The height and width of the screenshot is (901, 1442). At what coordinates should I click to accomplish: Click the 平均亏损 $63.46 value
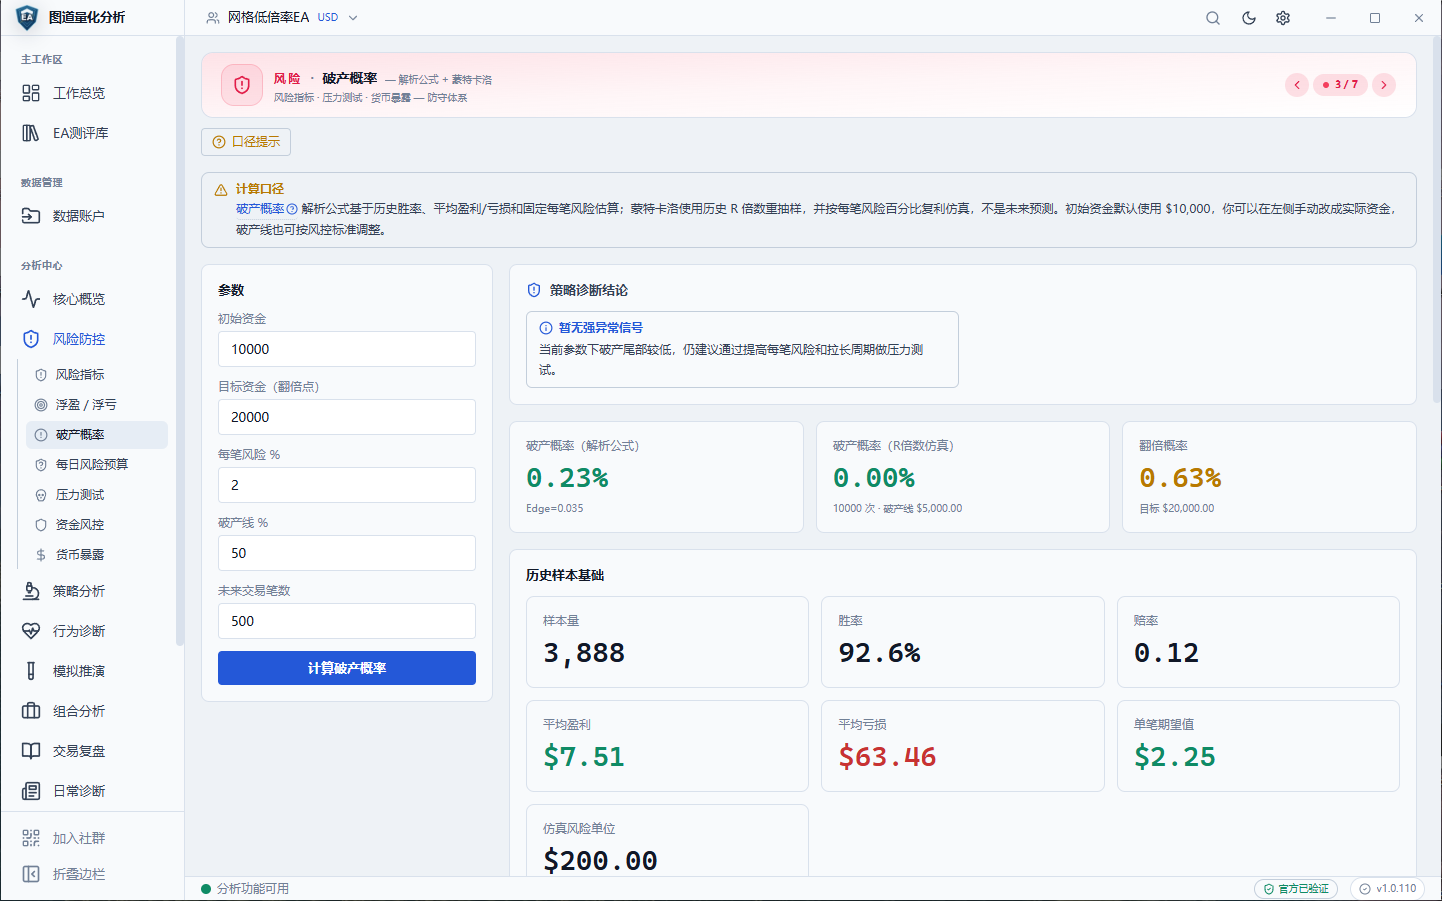tap(887, 757)
